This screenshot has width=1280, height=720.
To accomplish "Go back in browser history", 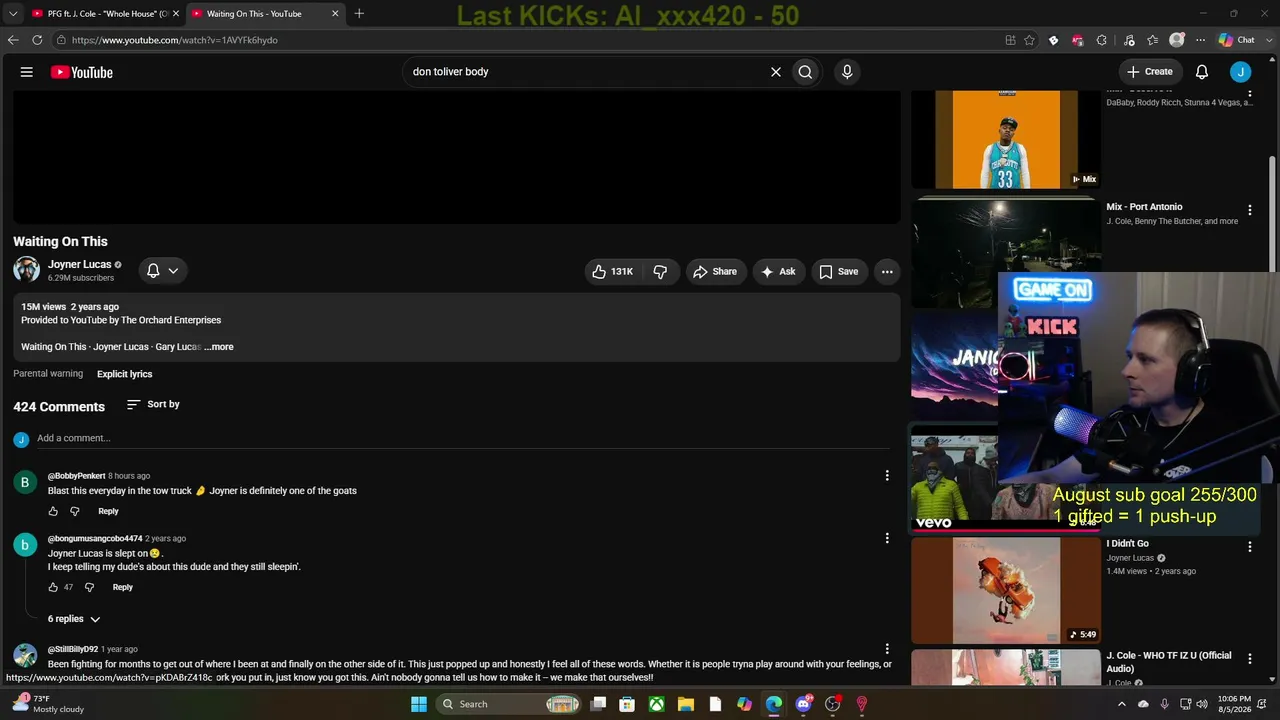I will pos(13,40).
